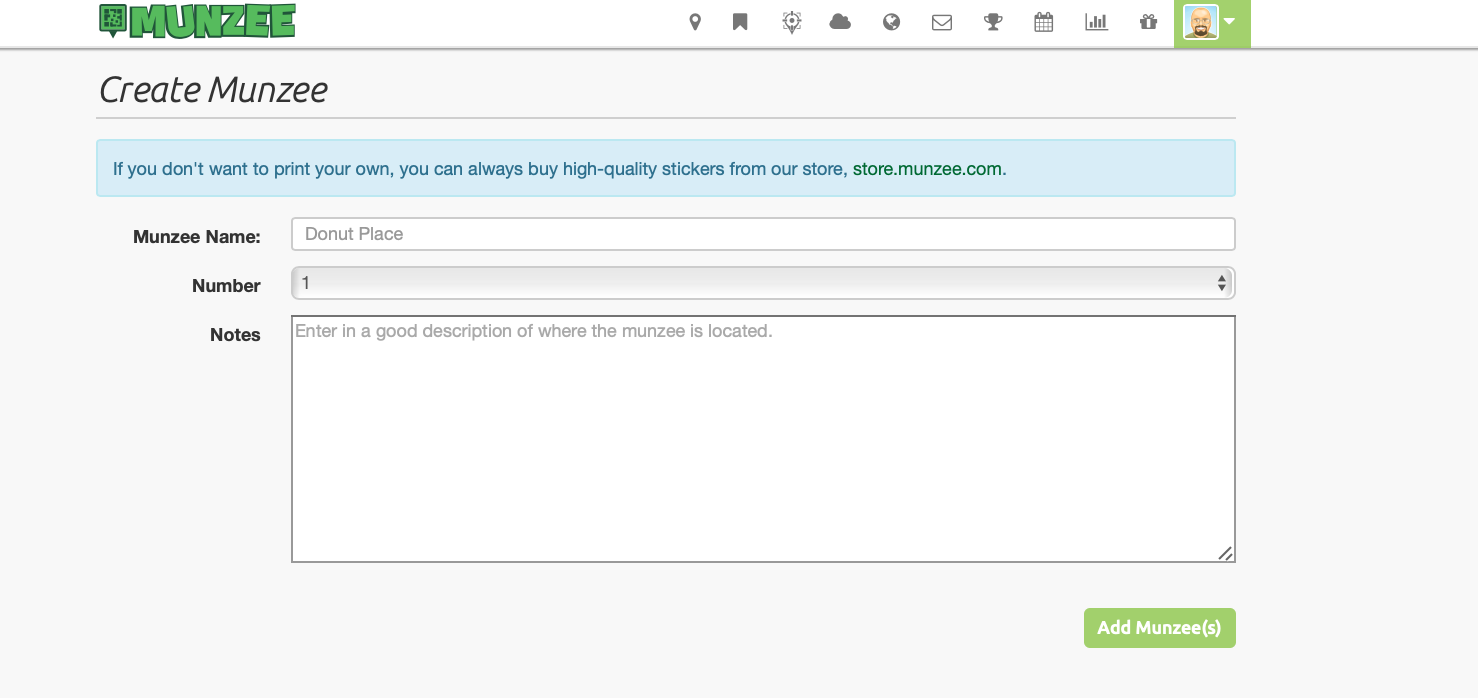The image size is (1478, 698).
Task: Click the Munzee logo
Action: (197, 21)
